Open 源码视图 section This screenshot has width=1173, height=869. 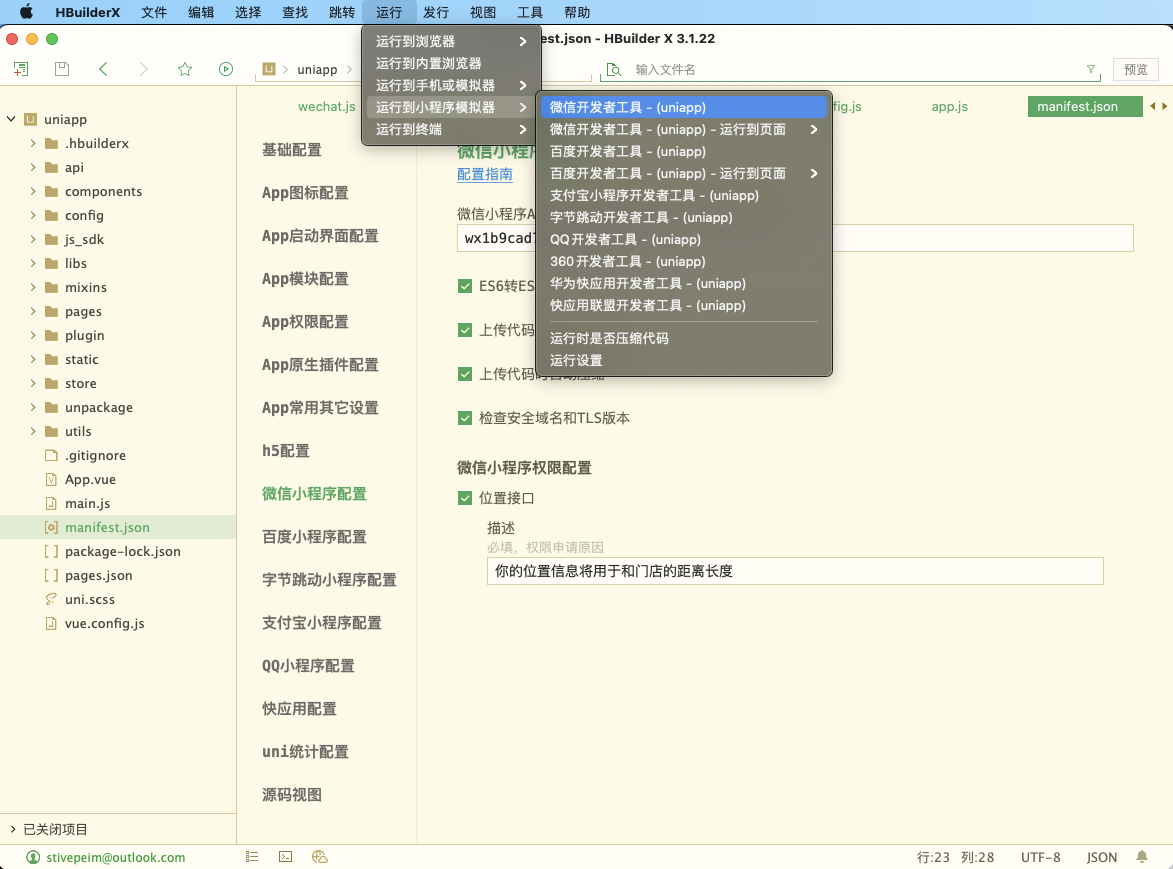tap(292, 795)
